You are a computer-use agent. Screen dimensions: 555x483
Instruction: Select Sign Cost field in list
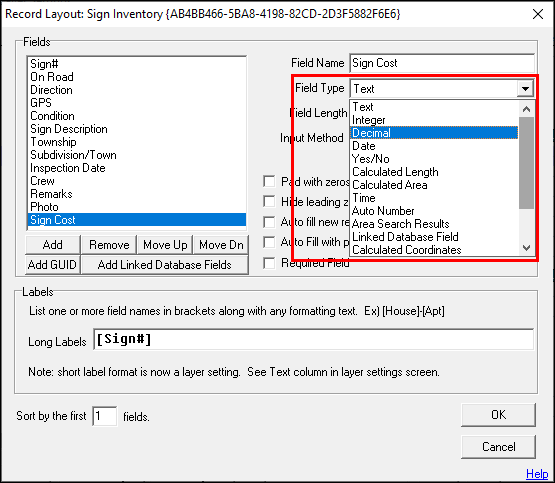pos(136,220)
